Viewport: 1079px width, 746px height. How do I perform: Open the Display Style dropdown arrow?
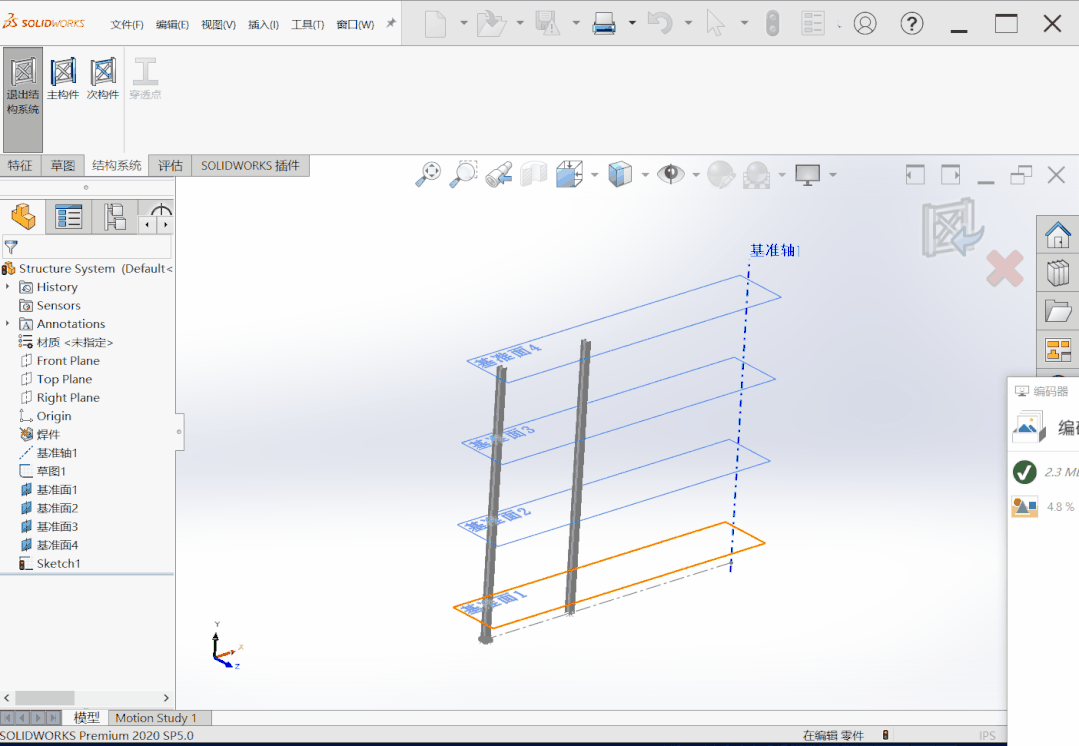coord(645,175)
